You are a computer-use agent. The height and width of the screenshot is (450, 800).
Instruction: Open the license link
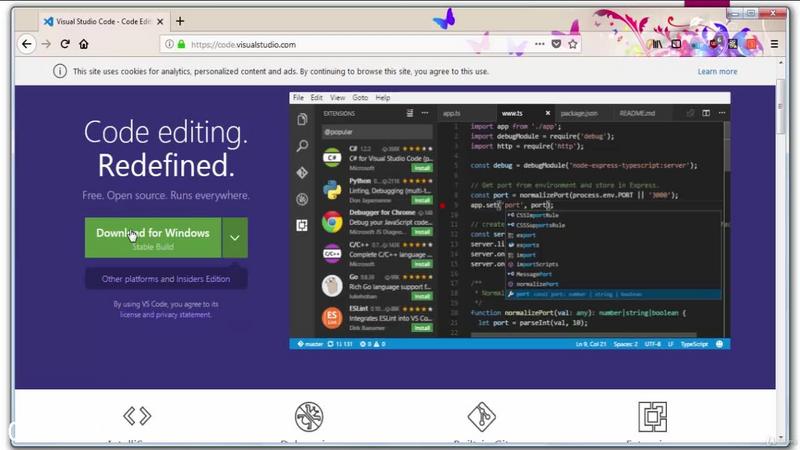[130, 315]
